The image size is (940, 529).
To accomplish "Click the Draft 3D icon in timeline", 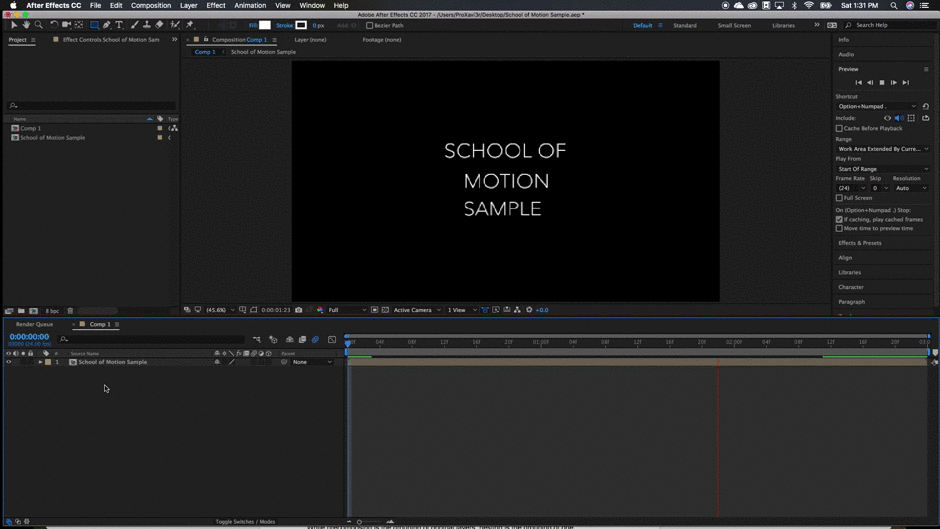I will 273,339.
